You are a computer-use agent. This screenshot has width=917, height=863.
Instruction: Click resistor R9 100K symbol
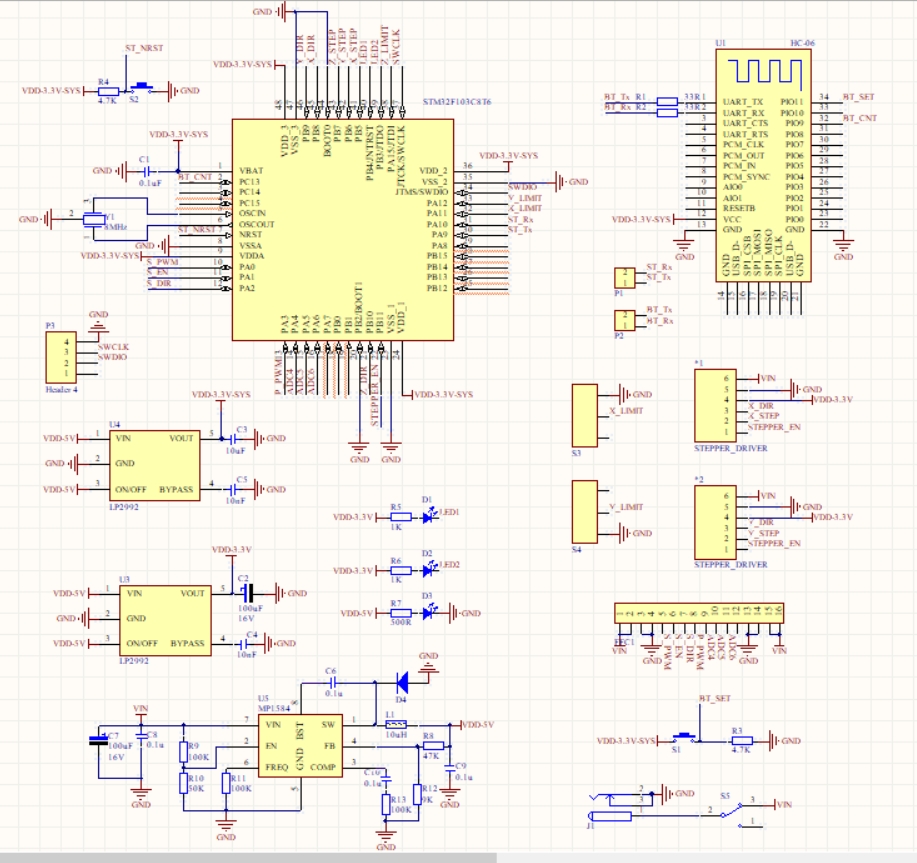pos(184,752)
